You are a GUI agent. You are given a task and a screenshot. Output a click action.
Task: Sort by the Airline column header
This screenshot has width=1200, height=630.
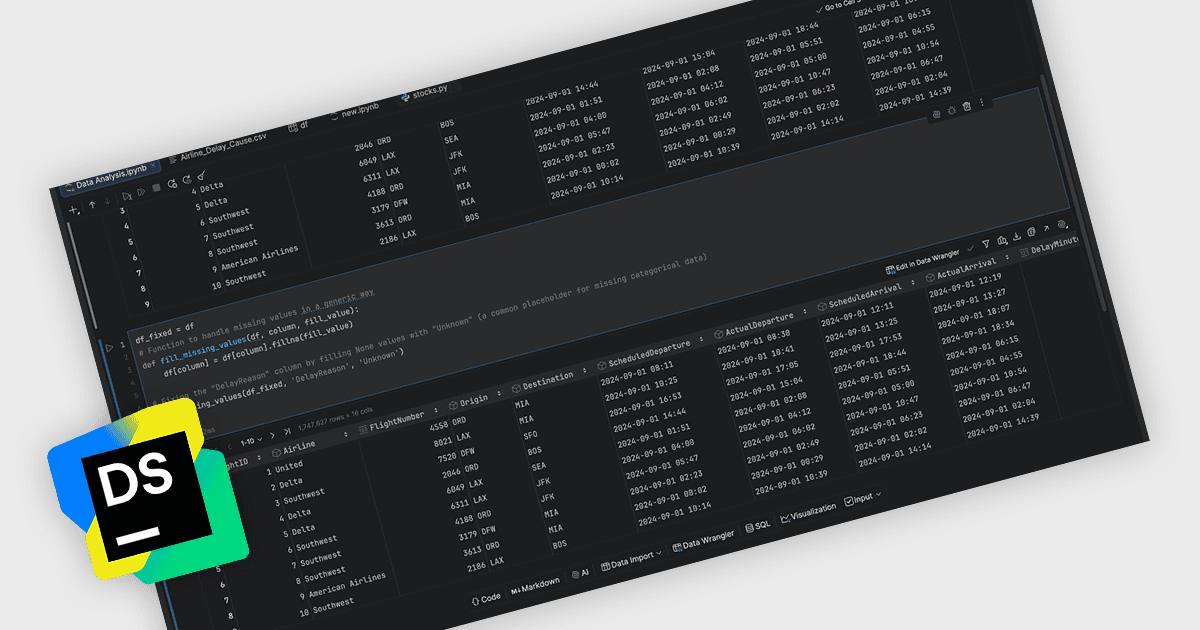coord(310,445)
